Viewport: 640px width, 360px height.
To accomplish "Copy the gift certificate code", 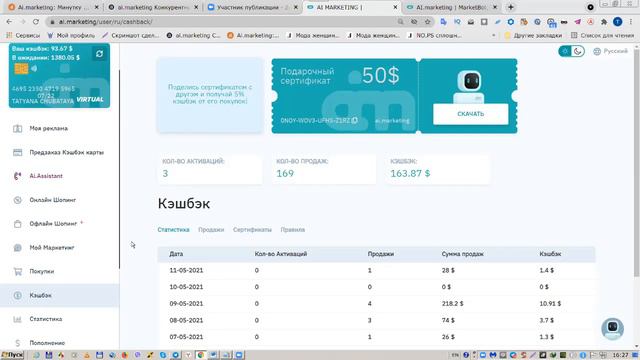I will pos(355,120).
